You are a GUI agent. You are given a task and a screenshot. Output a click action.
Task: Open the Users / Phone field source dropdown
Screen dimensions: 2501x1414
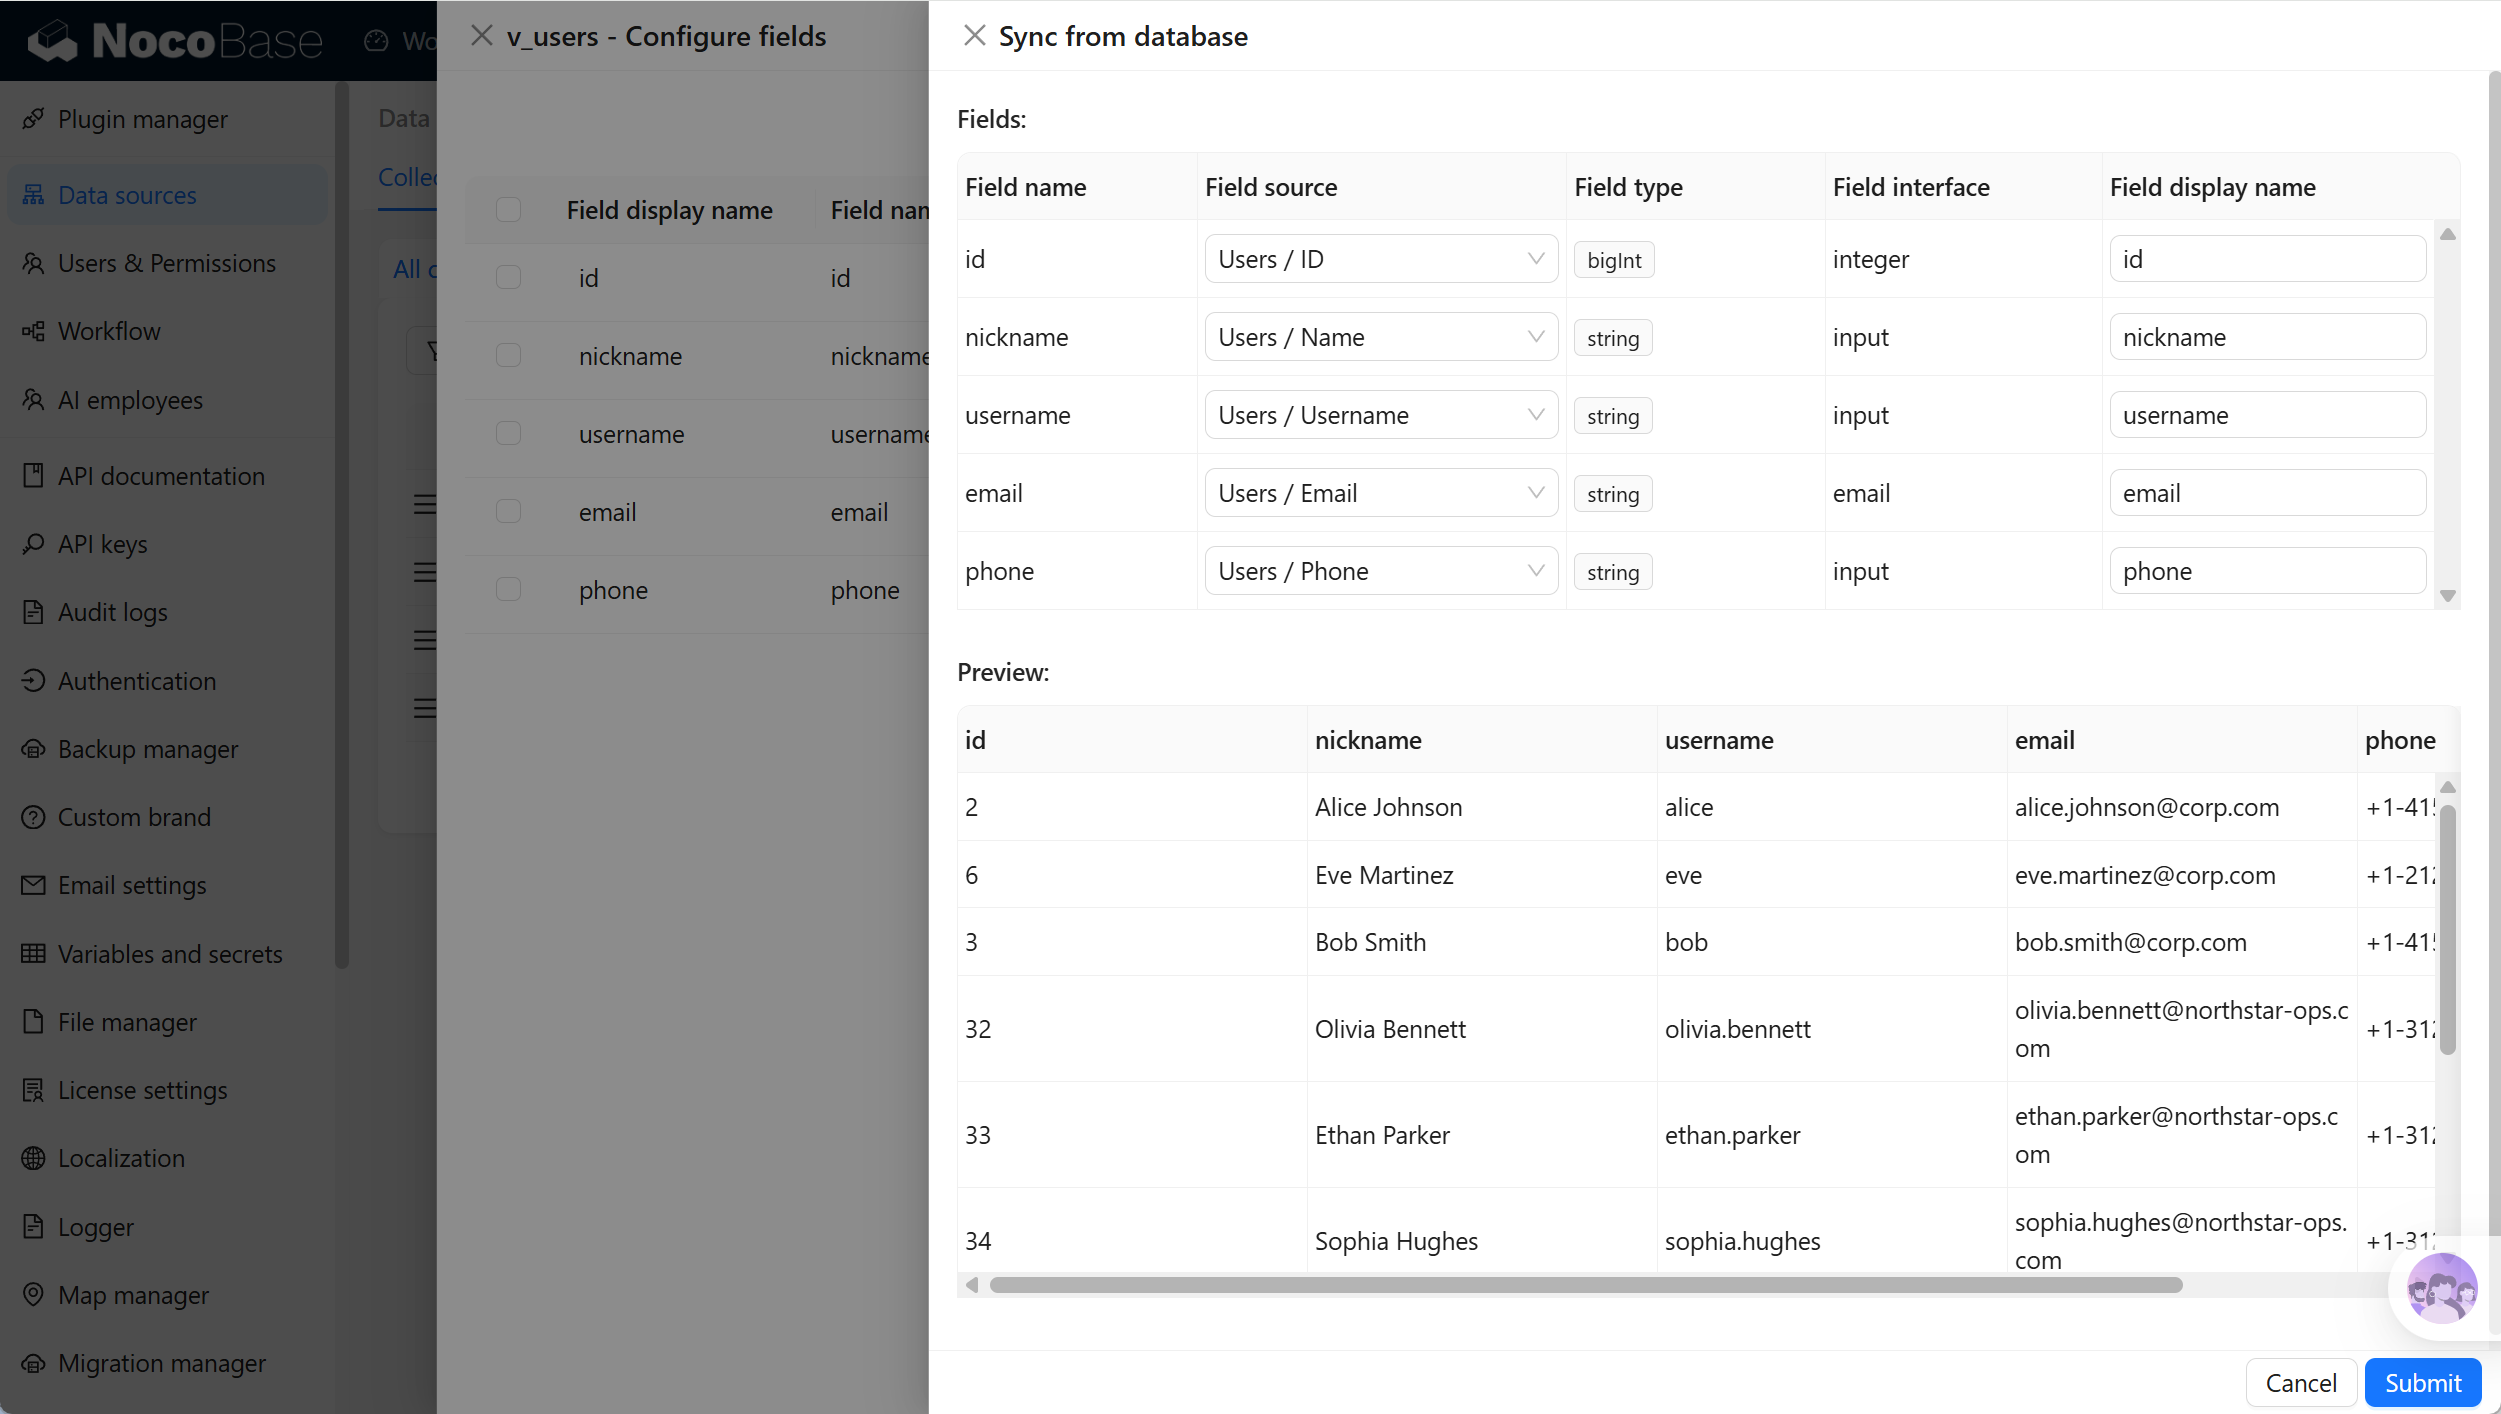pyautogui.click(x=1381, y=571)
